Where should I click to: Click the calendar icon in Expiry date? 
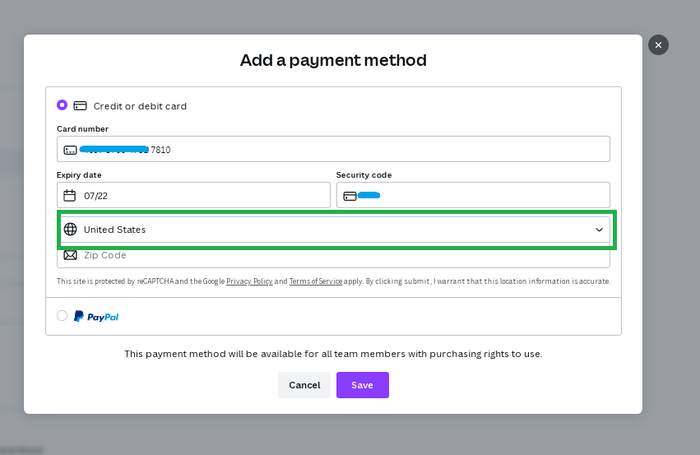pos(70,196)
